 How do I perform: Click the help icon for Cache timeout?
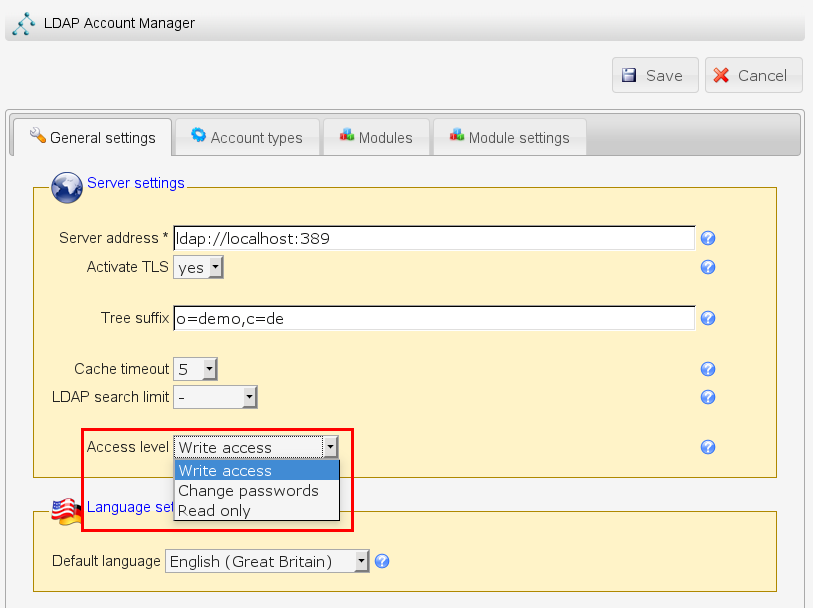708,369
